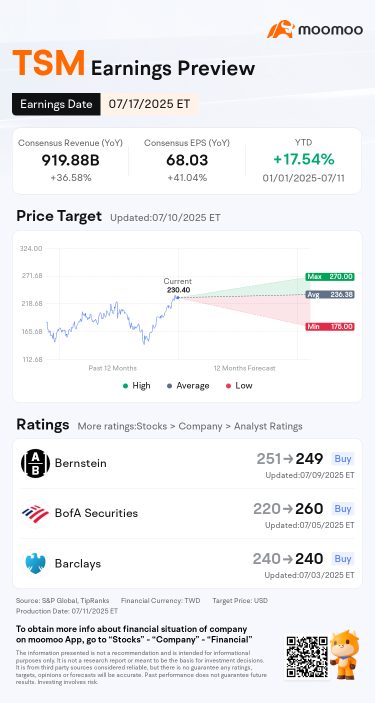
Task: Click the Max 270.00 target label
Action: click(x=330, y=277)
